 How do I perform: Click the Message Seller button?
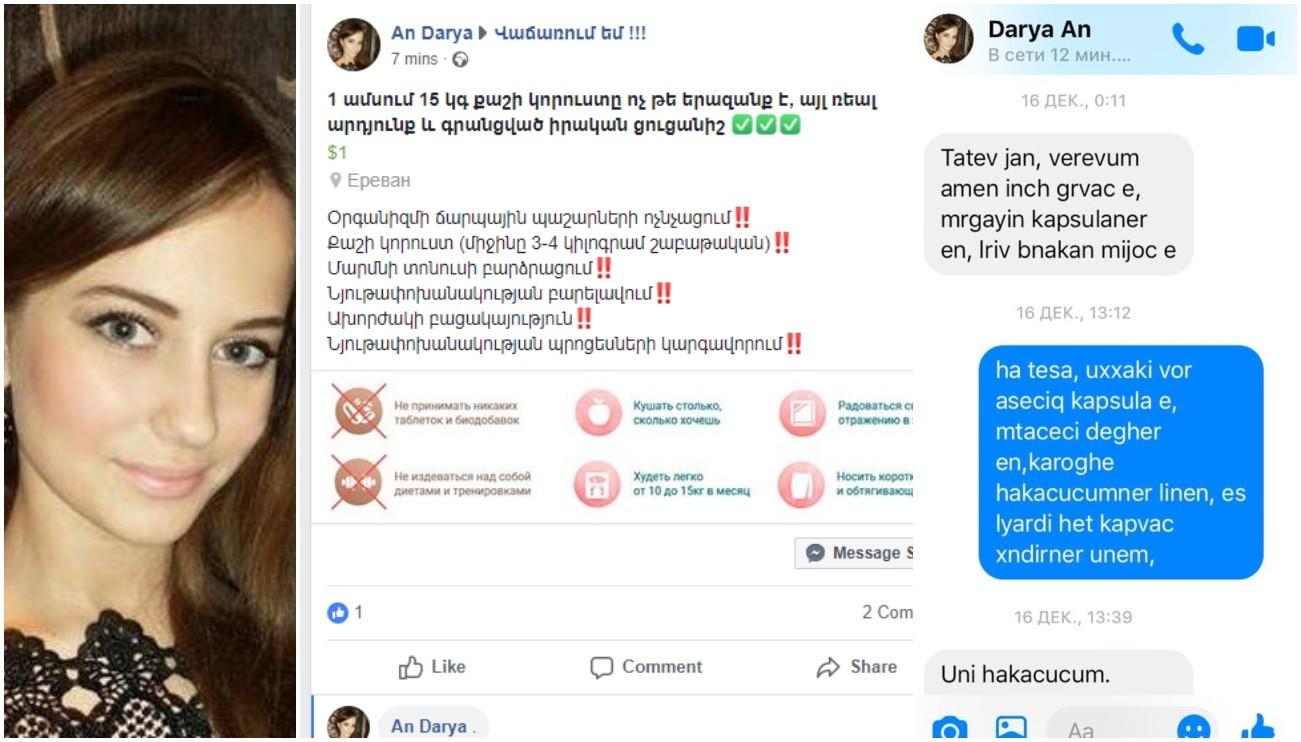854,553
